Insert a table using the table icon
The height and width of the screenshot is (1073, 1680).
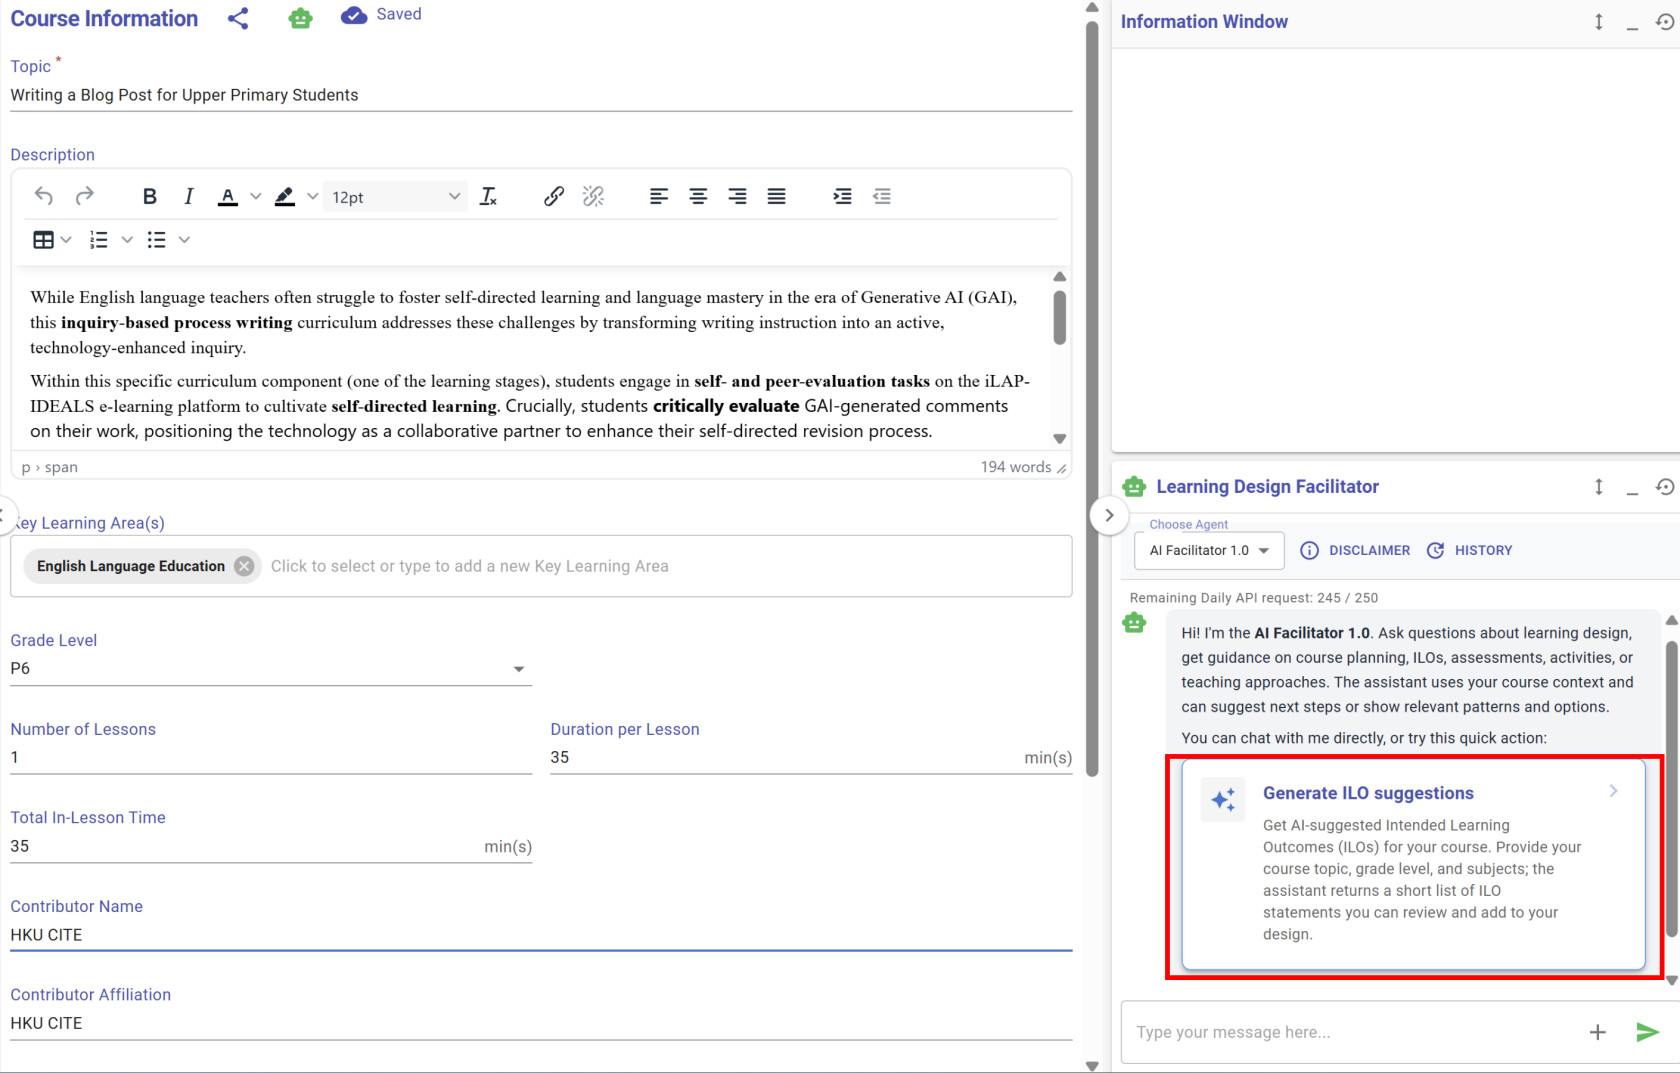tap(44, 240)
